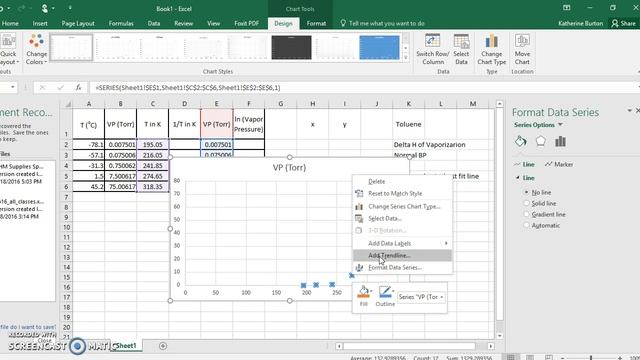This screenshot has width=640, height=360.
Task: Click the zoom slider in status bar
Action: (x=591, y=358)
